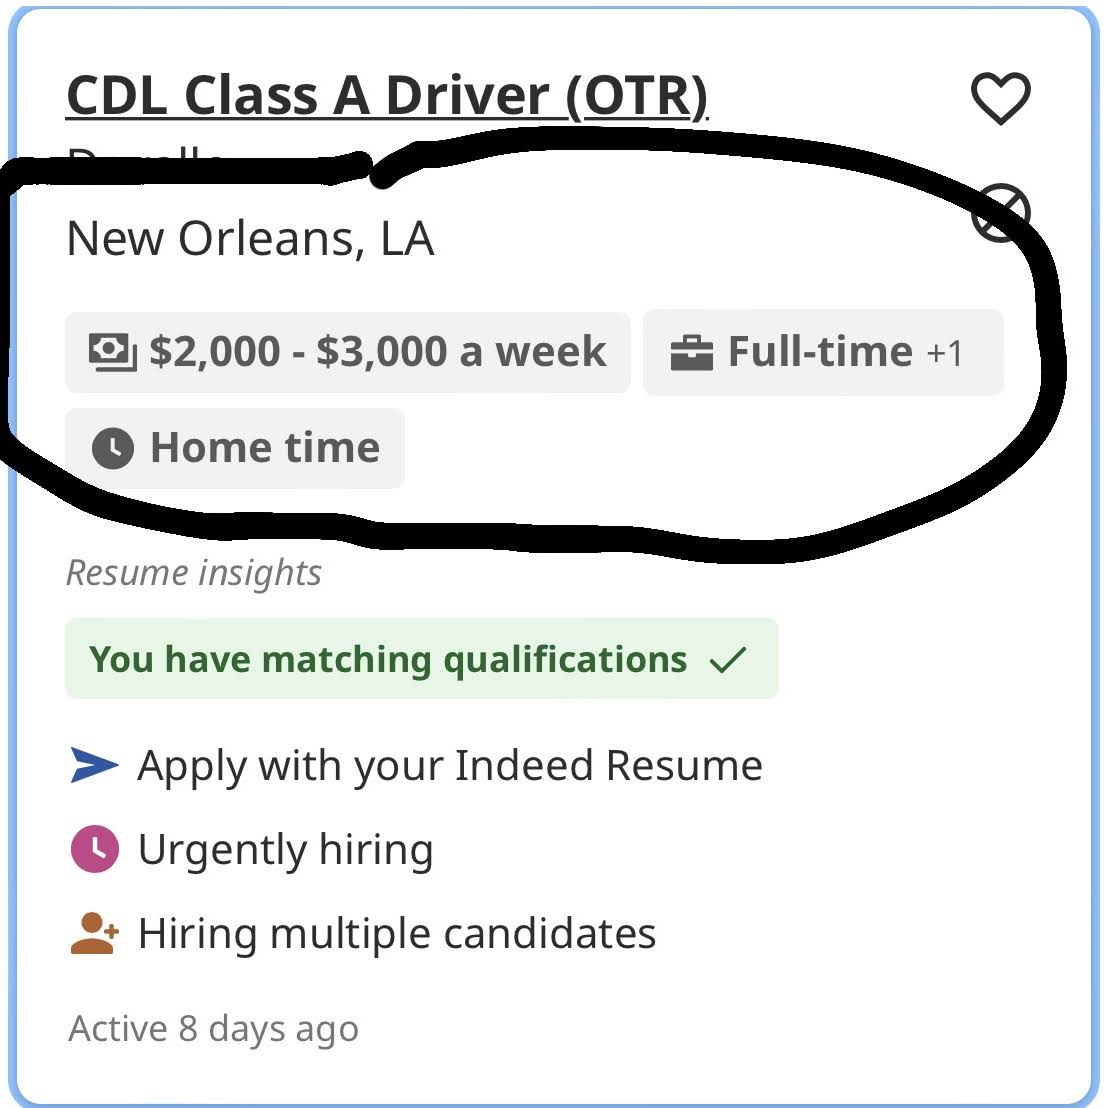
Task: Click the 'Active 8 days ago' text
Action: (213, 1029)
